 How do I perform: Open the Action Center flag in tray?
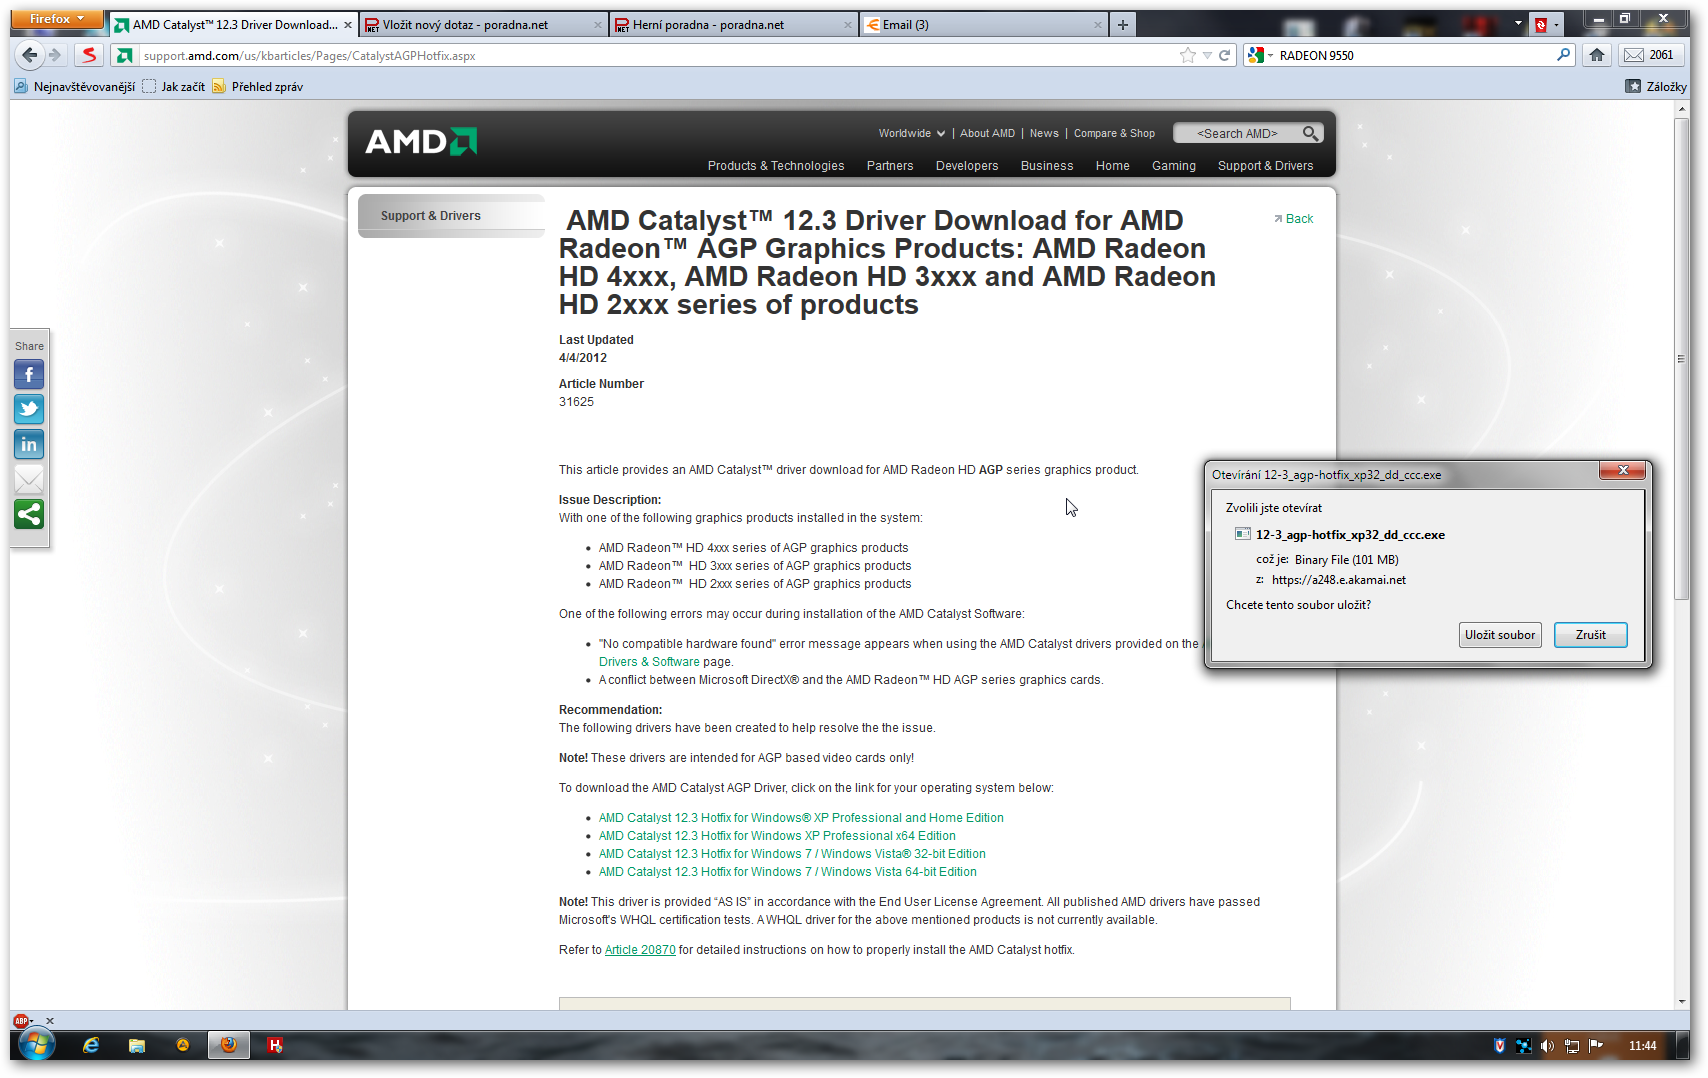[1596, 1046]
